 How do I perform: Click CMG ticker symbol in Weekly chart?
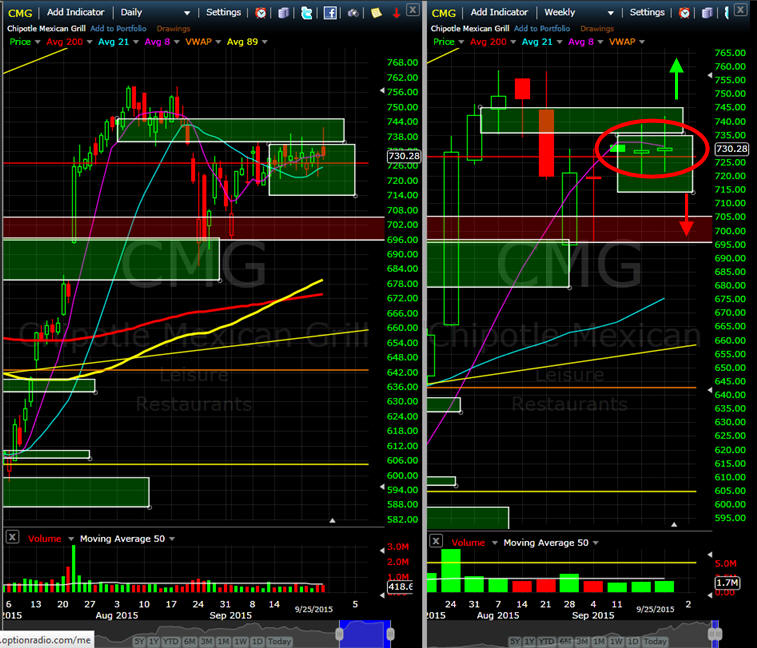pos(443,13)
